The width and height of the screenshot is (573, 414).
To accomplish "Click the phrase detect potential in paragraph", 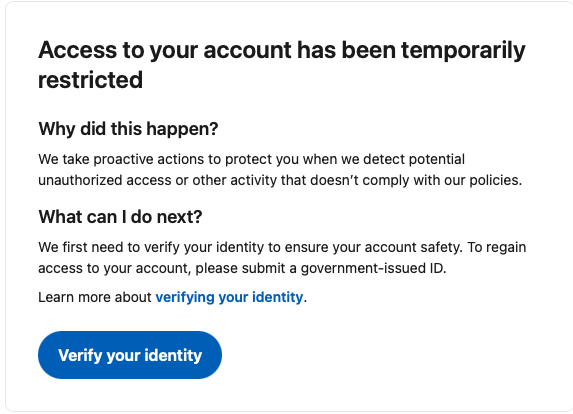I will [414, 159].
